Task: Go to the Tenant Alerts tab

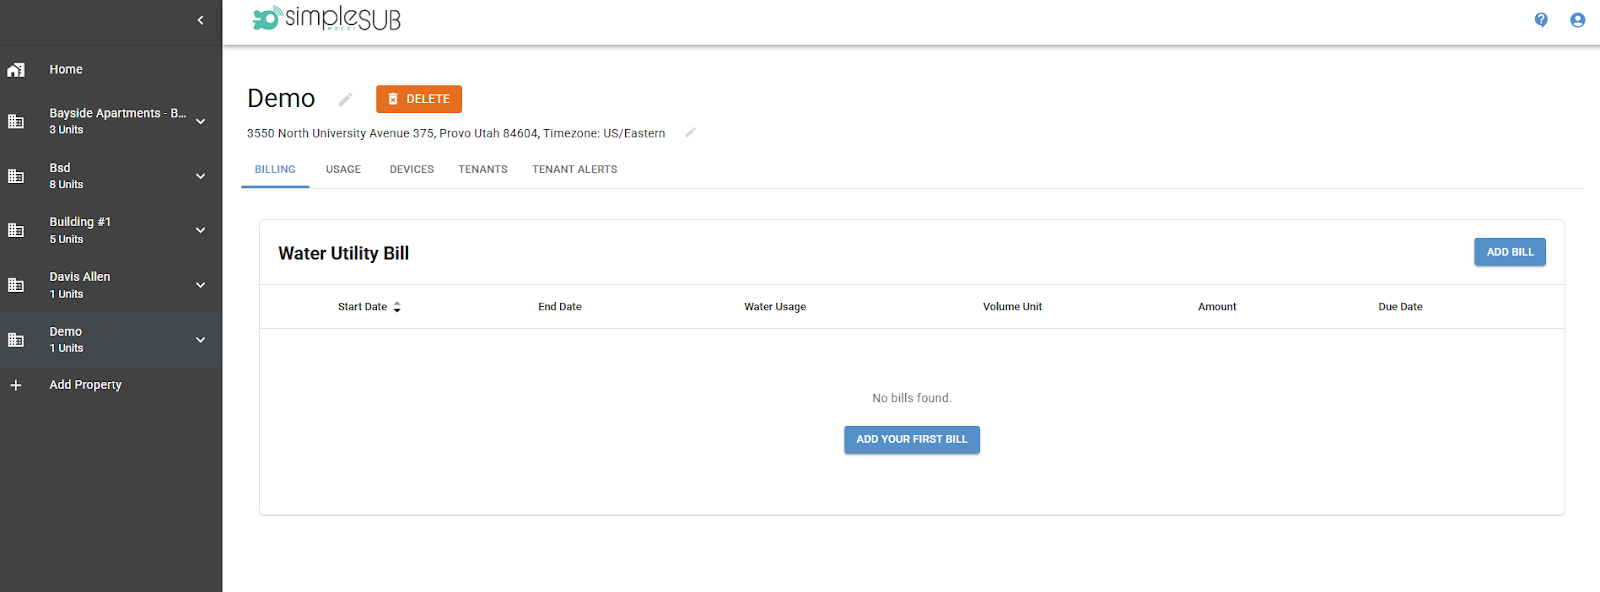Action: [574, 170]
